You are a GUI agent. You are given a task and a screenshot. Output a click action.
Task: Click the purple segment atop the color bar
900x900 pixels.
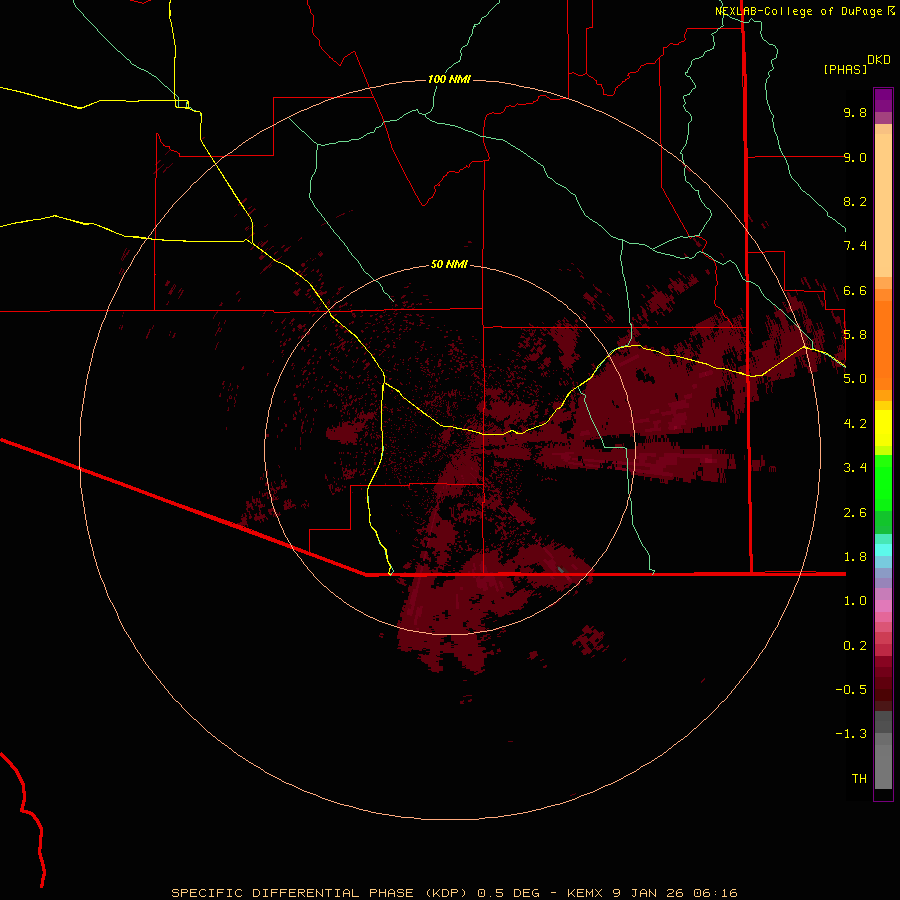(x=883, y=100)
